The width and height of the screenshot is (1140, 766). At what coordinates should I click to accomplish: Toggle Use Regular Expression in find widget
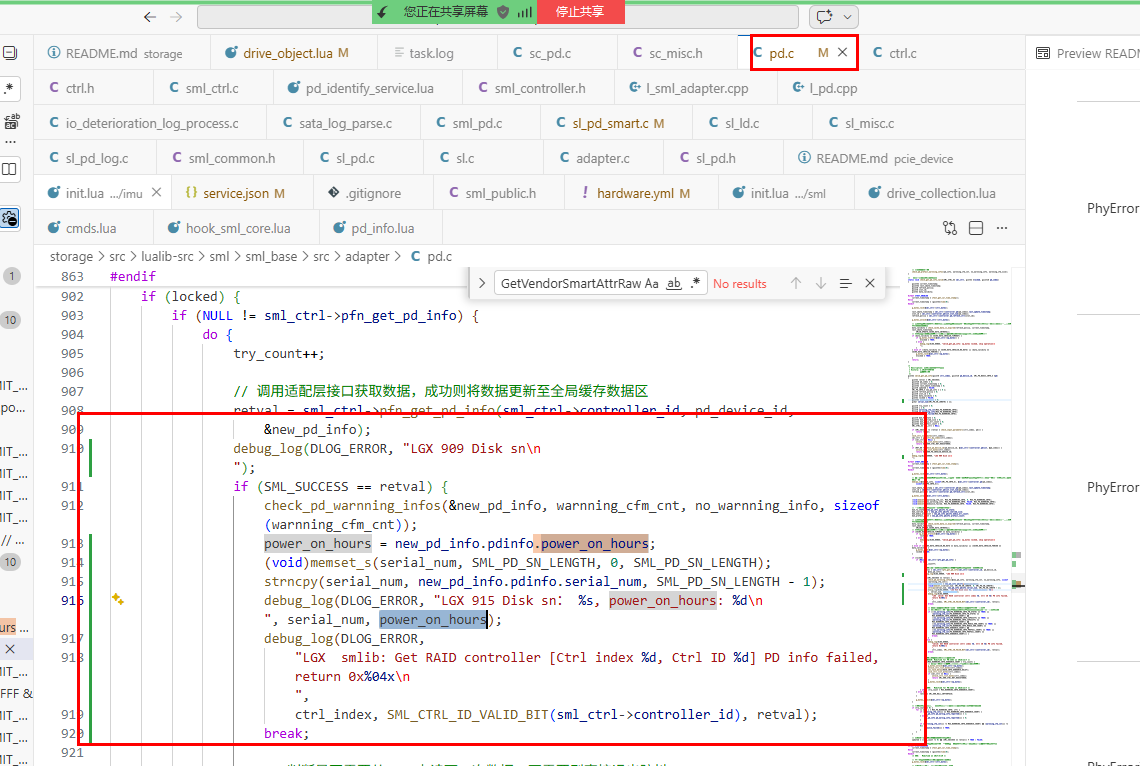[695, 283]
